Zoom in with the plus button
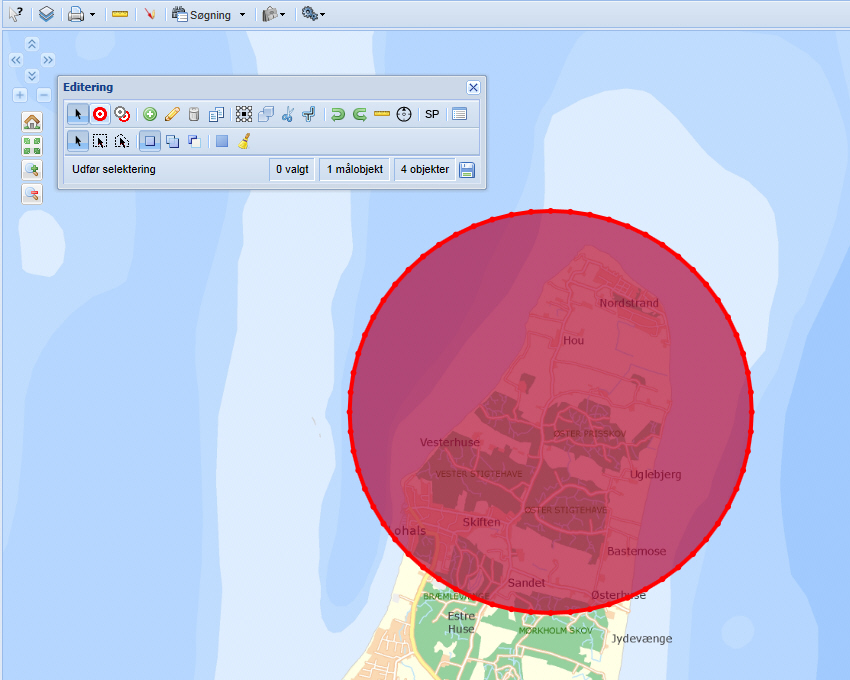This screenshot has width=850, height=680. pos(20,95)
